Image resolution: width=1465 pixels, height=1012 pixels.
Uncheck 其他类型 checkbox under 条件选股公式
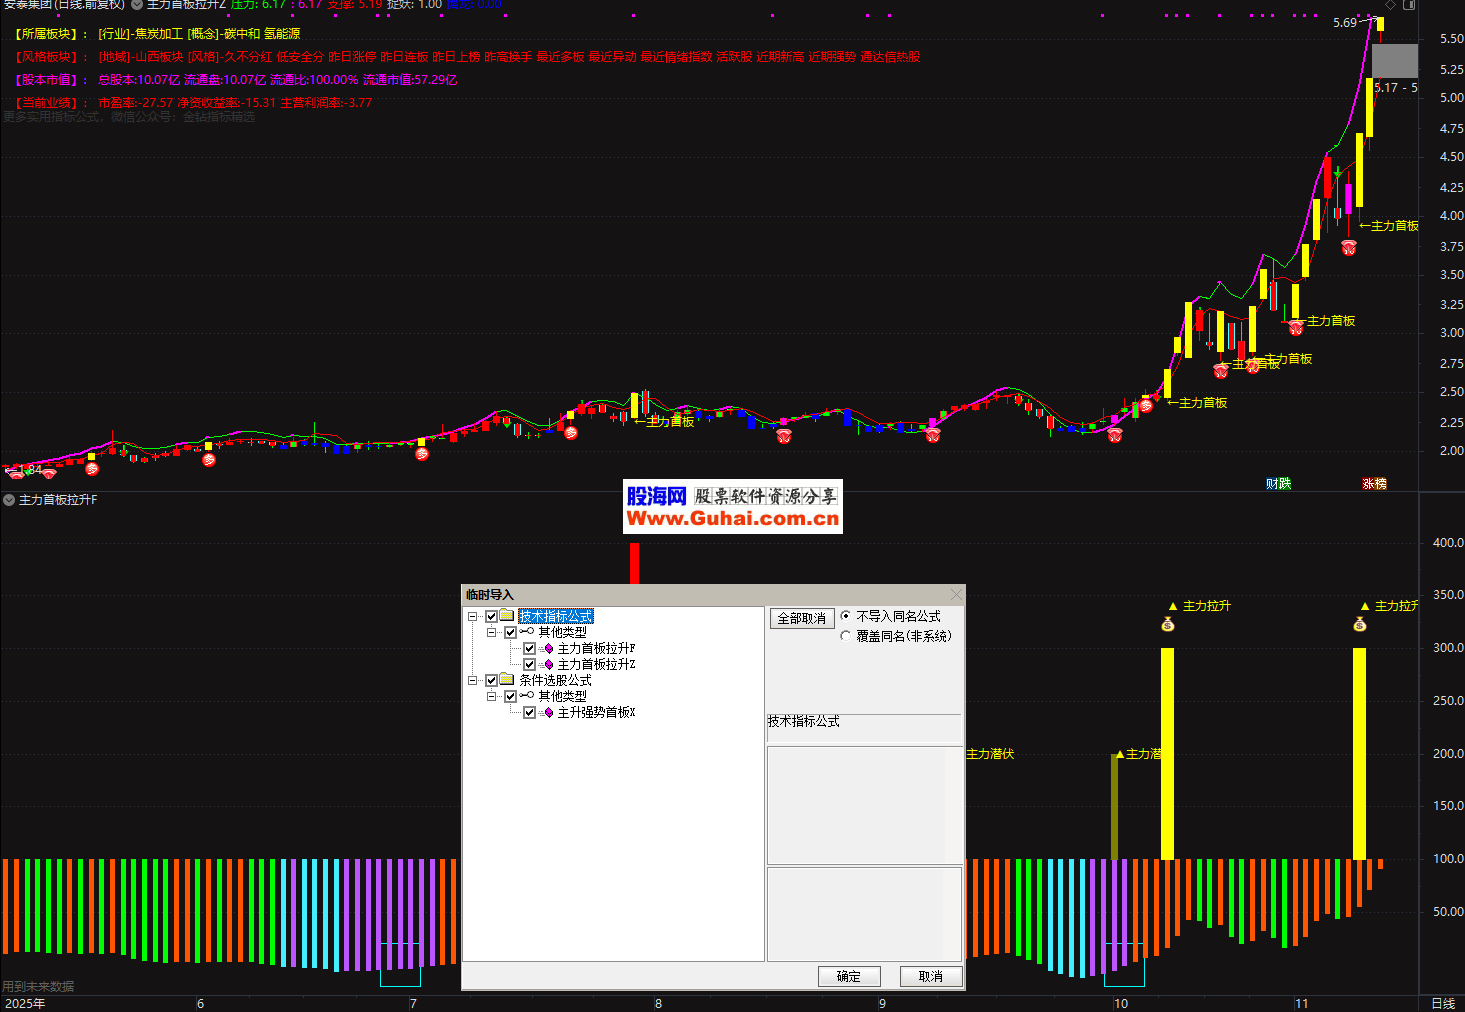(510, 697)
